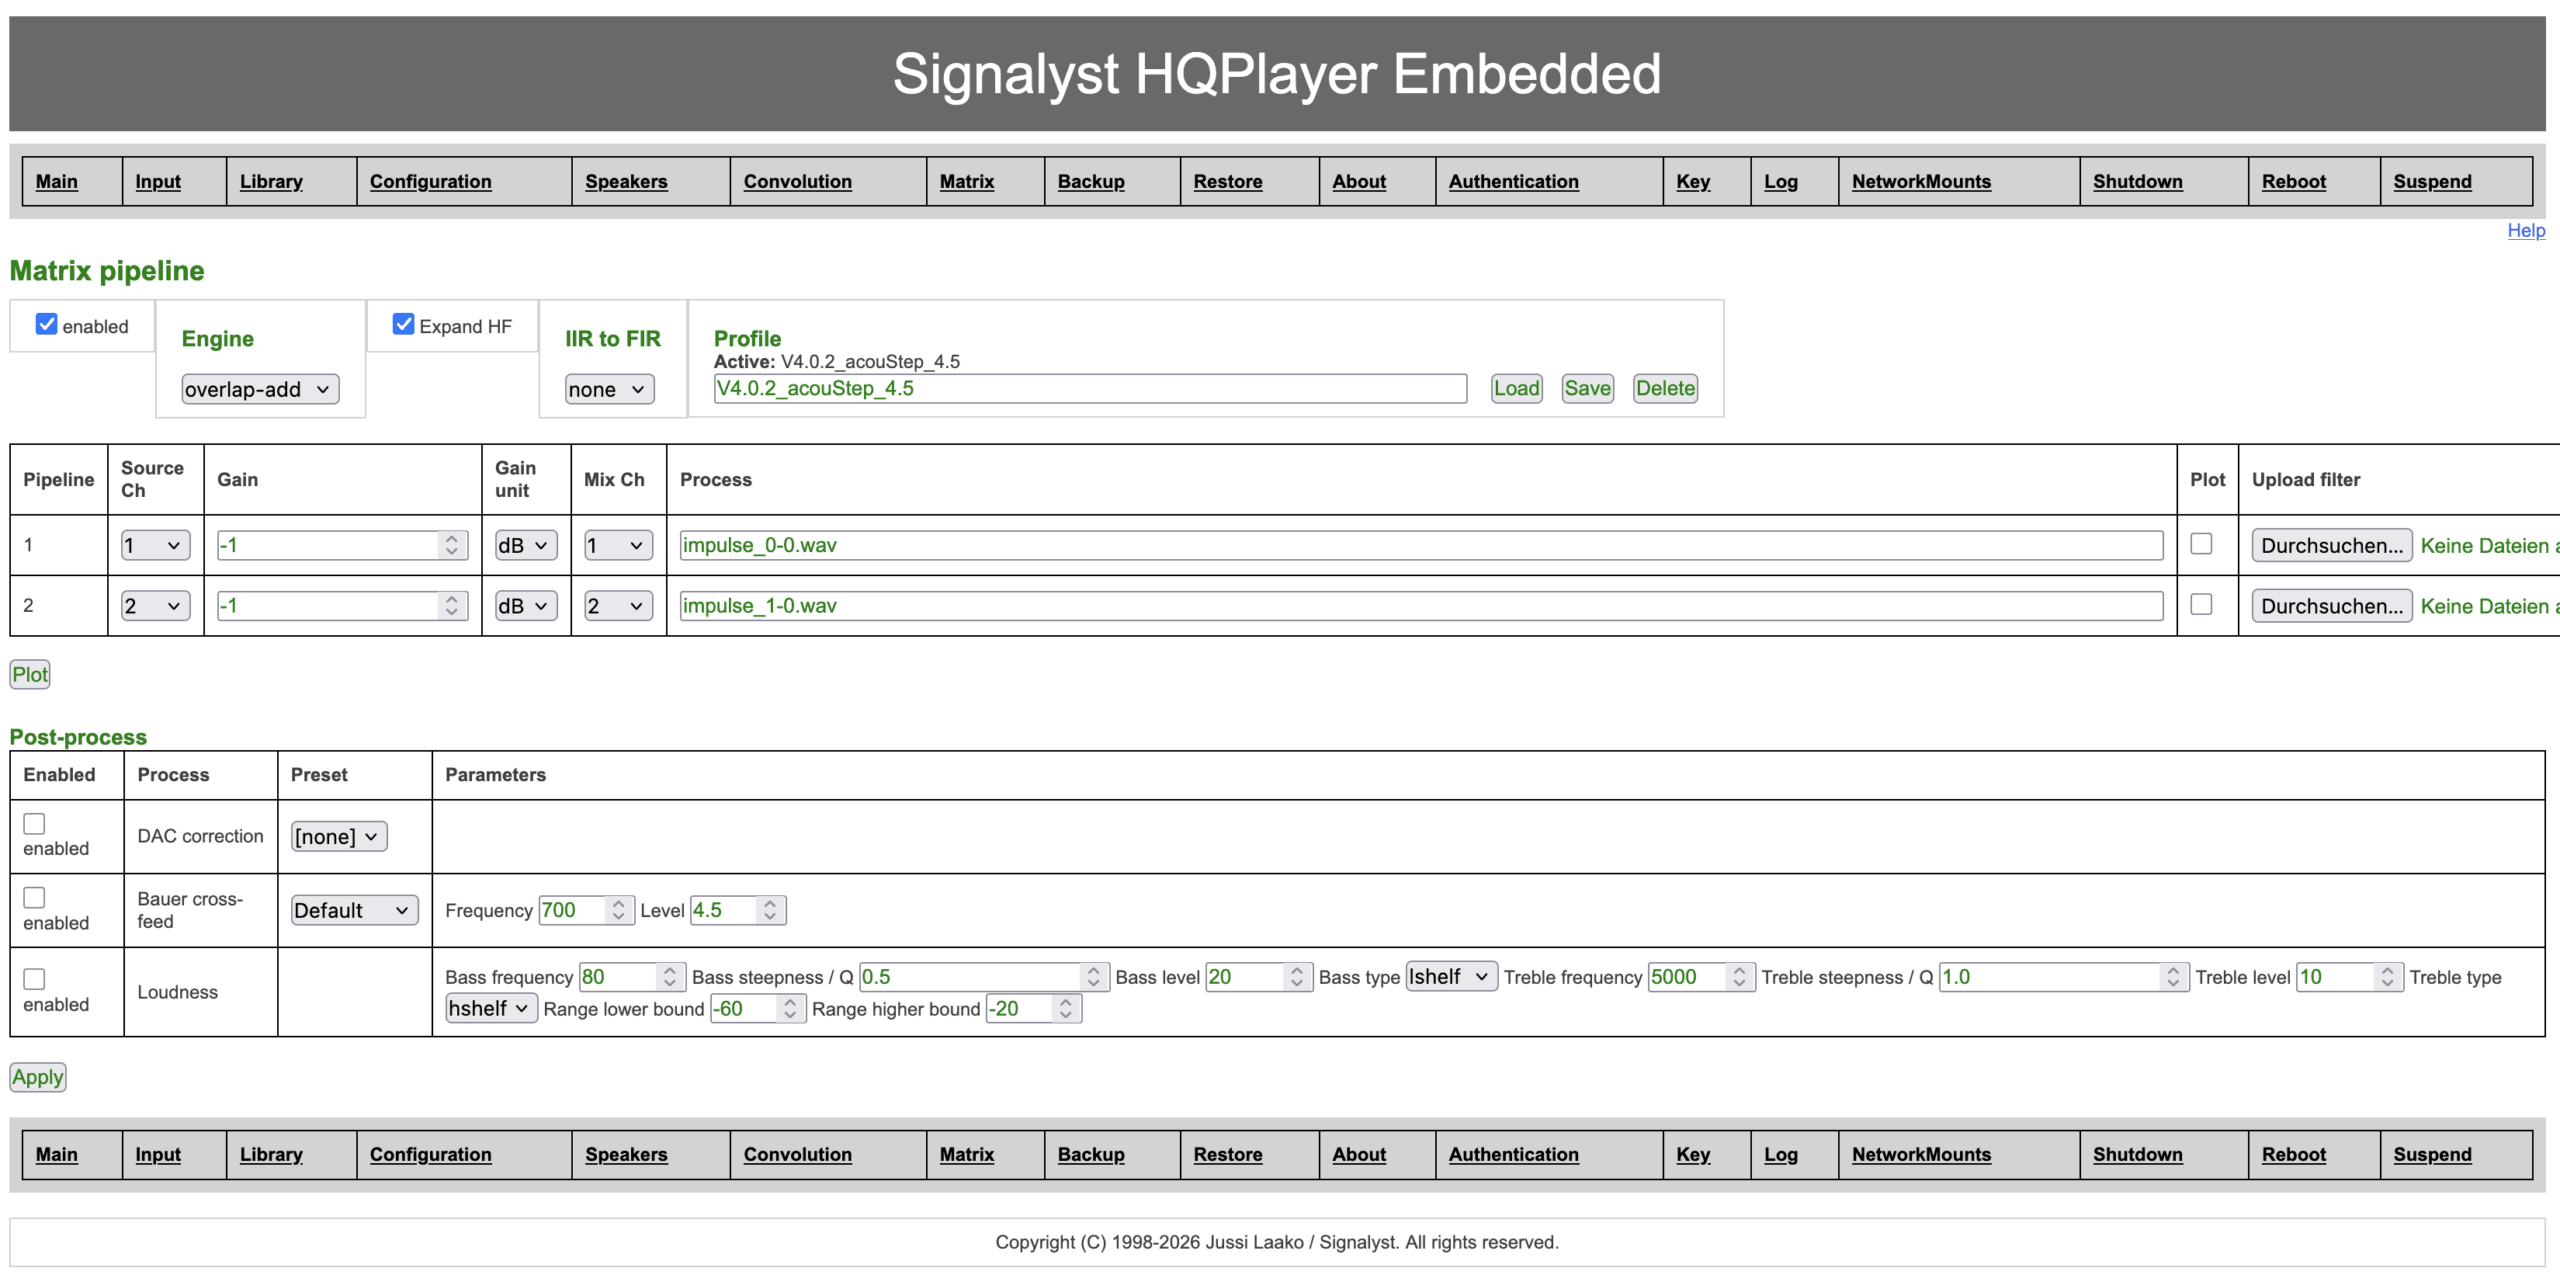Viewport: 2560px width, 1275px height.
Task: Click the Gain field for pipeline 2
Action: point(342,606)
